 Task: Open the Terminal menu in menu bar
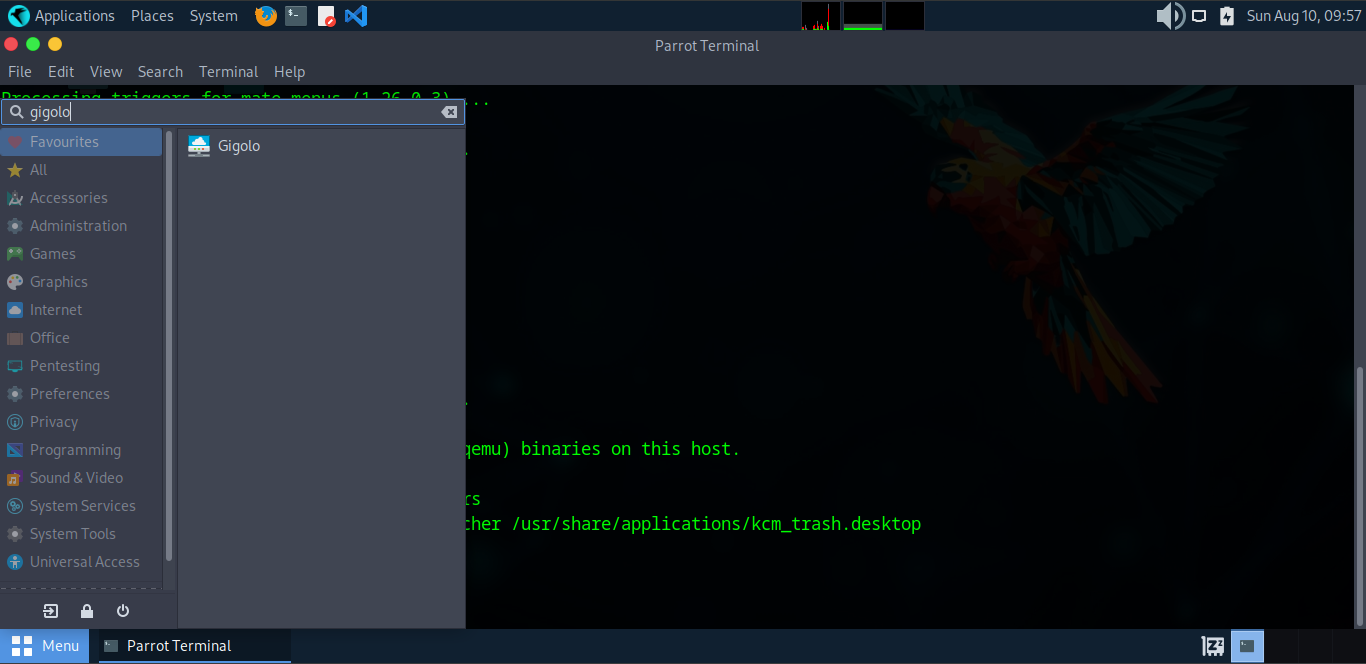pos(228,72)
